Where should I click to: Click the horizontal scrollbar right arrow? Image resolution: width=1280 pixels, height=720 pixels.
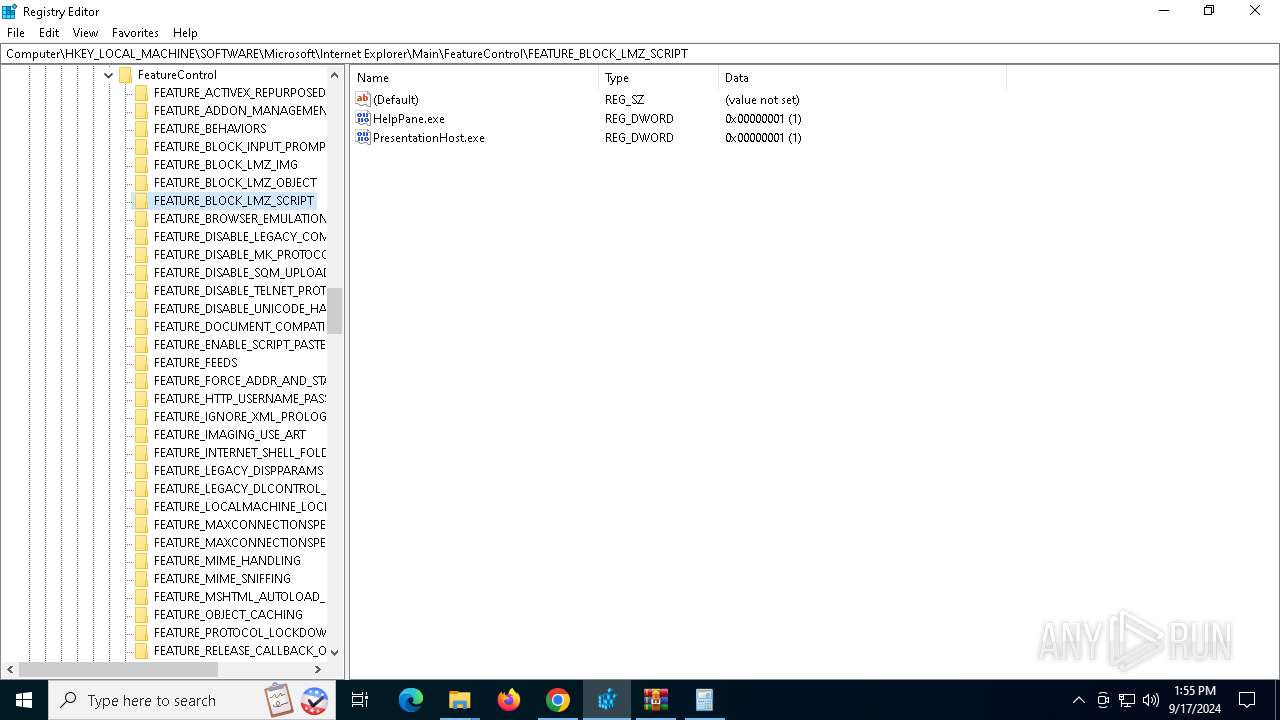click(318, 669)
